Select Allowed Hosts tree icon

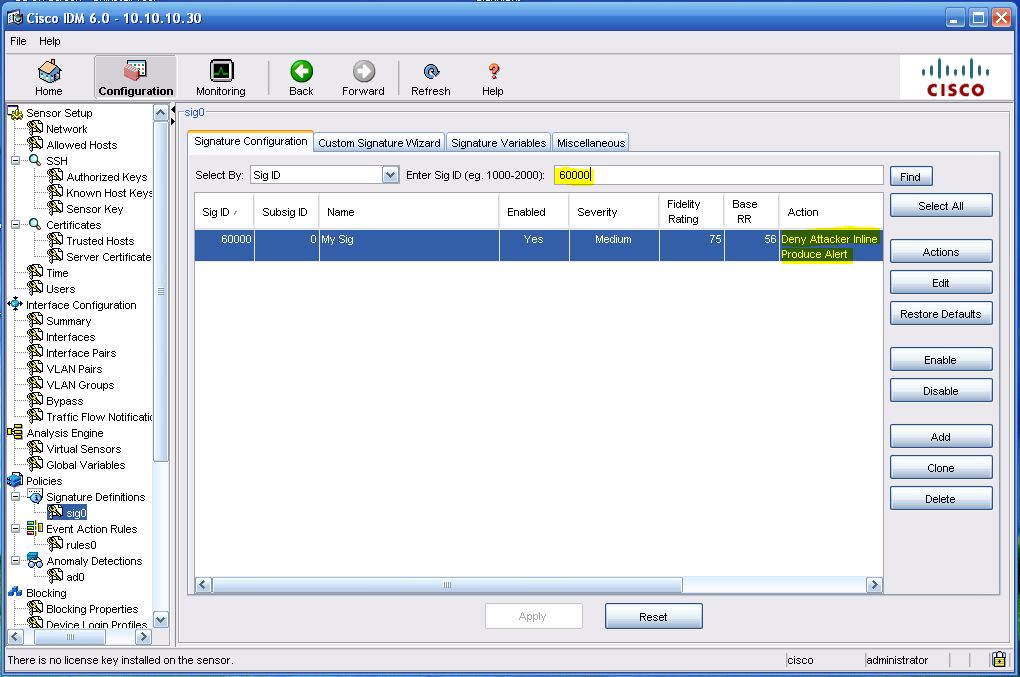35,144
